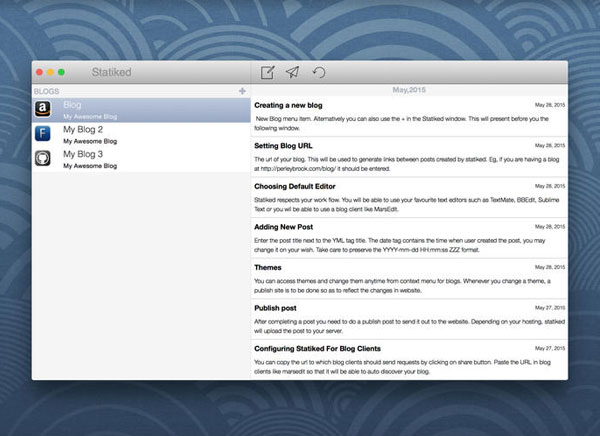
Task: Click the GitHub icon of My Blog 3
Action: tap(42, 158)
